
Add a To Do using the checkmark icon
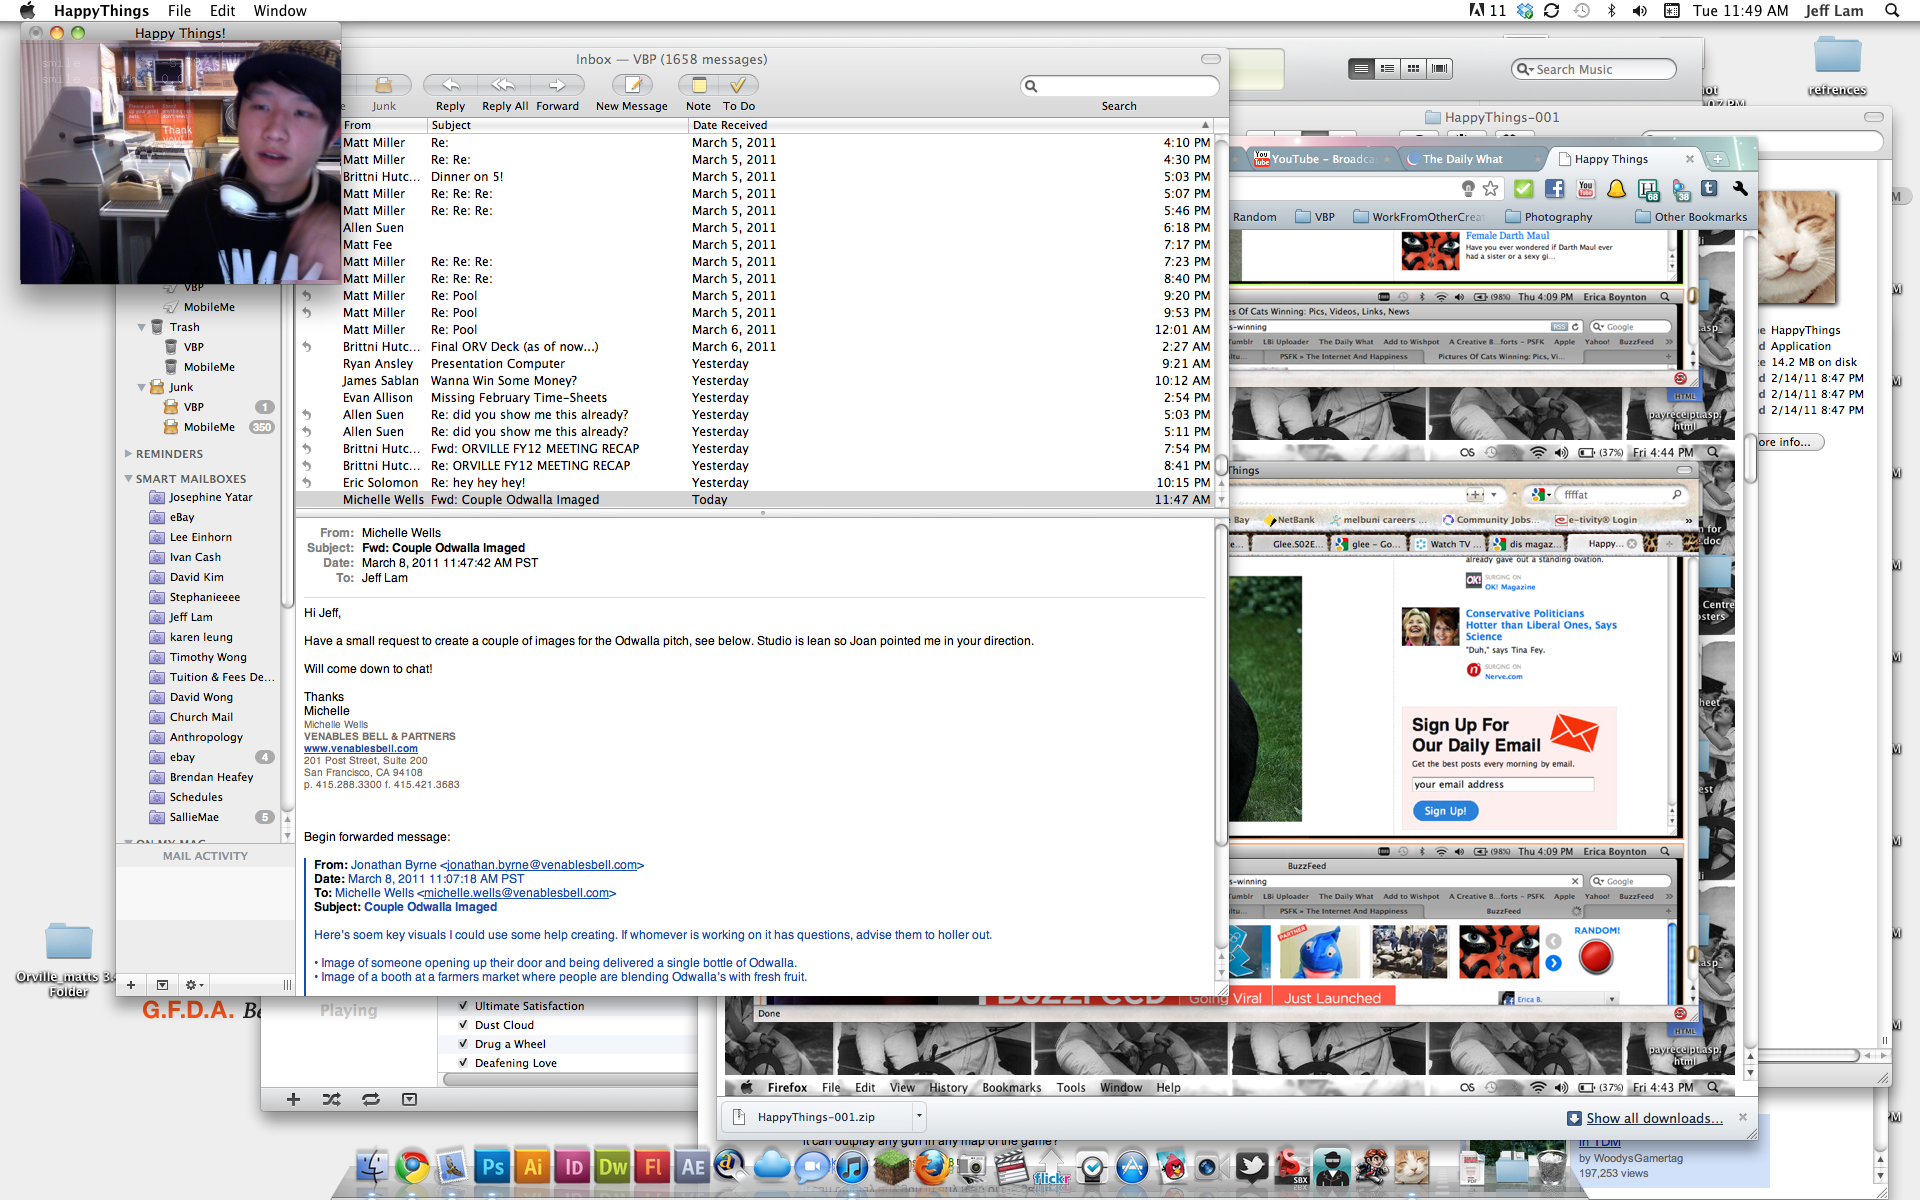(x=738, y=86)
